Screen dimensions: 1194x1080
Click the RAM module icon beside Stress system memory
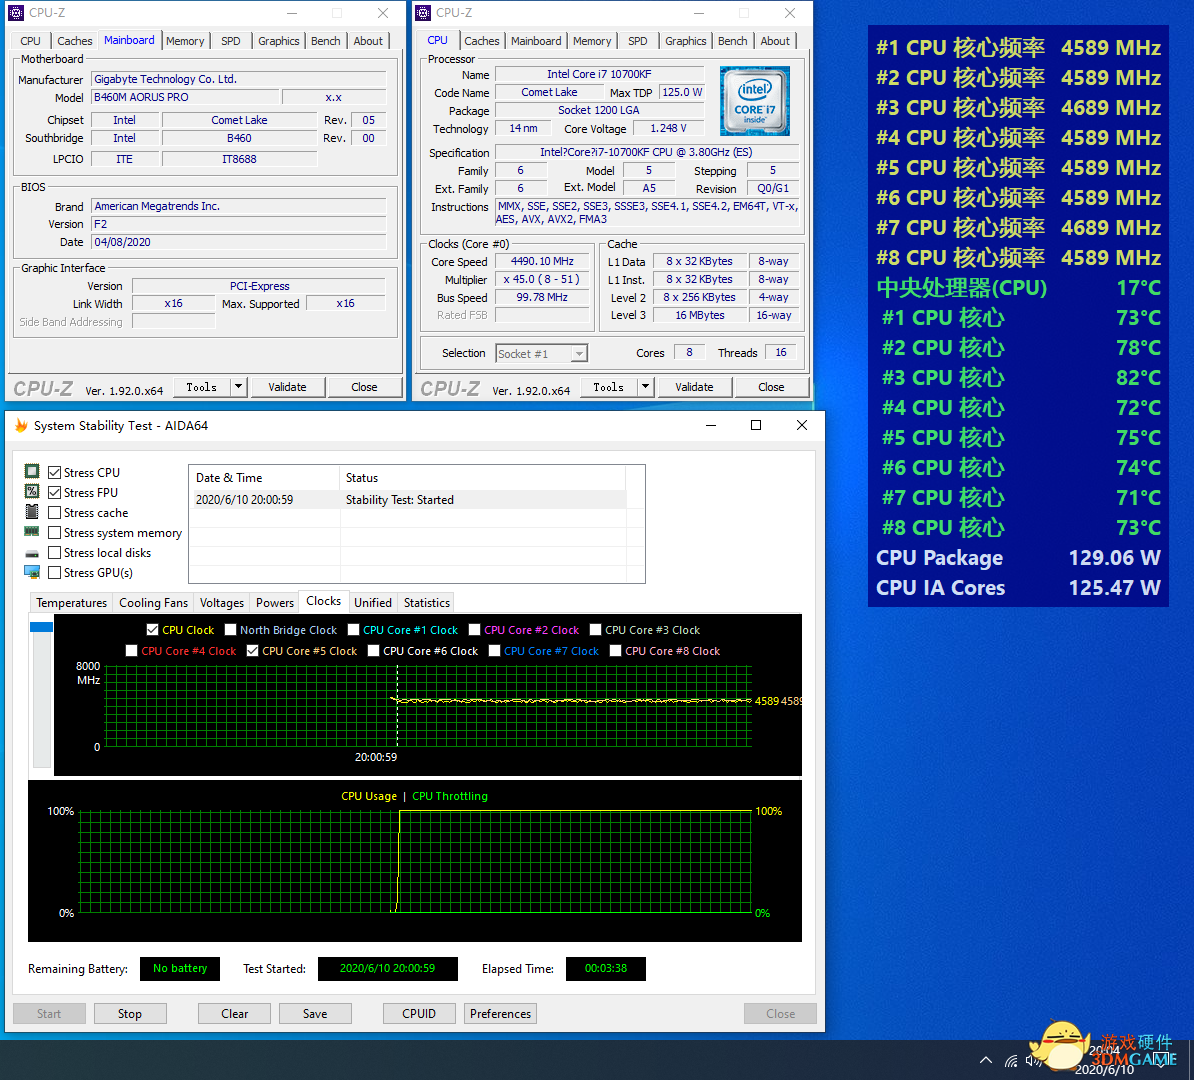(x=32, y=532)
